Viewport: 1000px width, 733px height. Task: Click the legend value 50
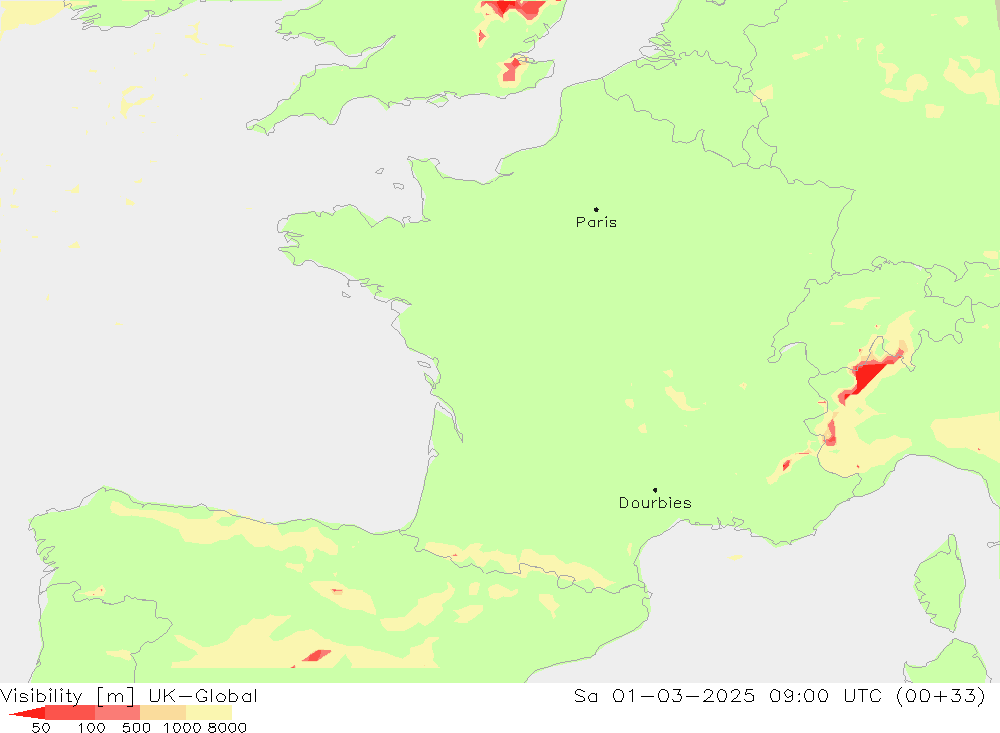pos(41,727)
